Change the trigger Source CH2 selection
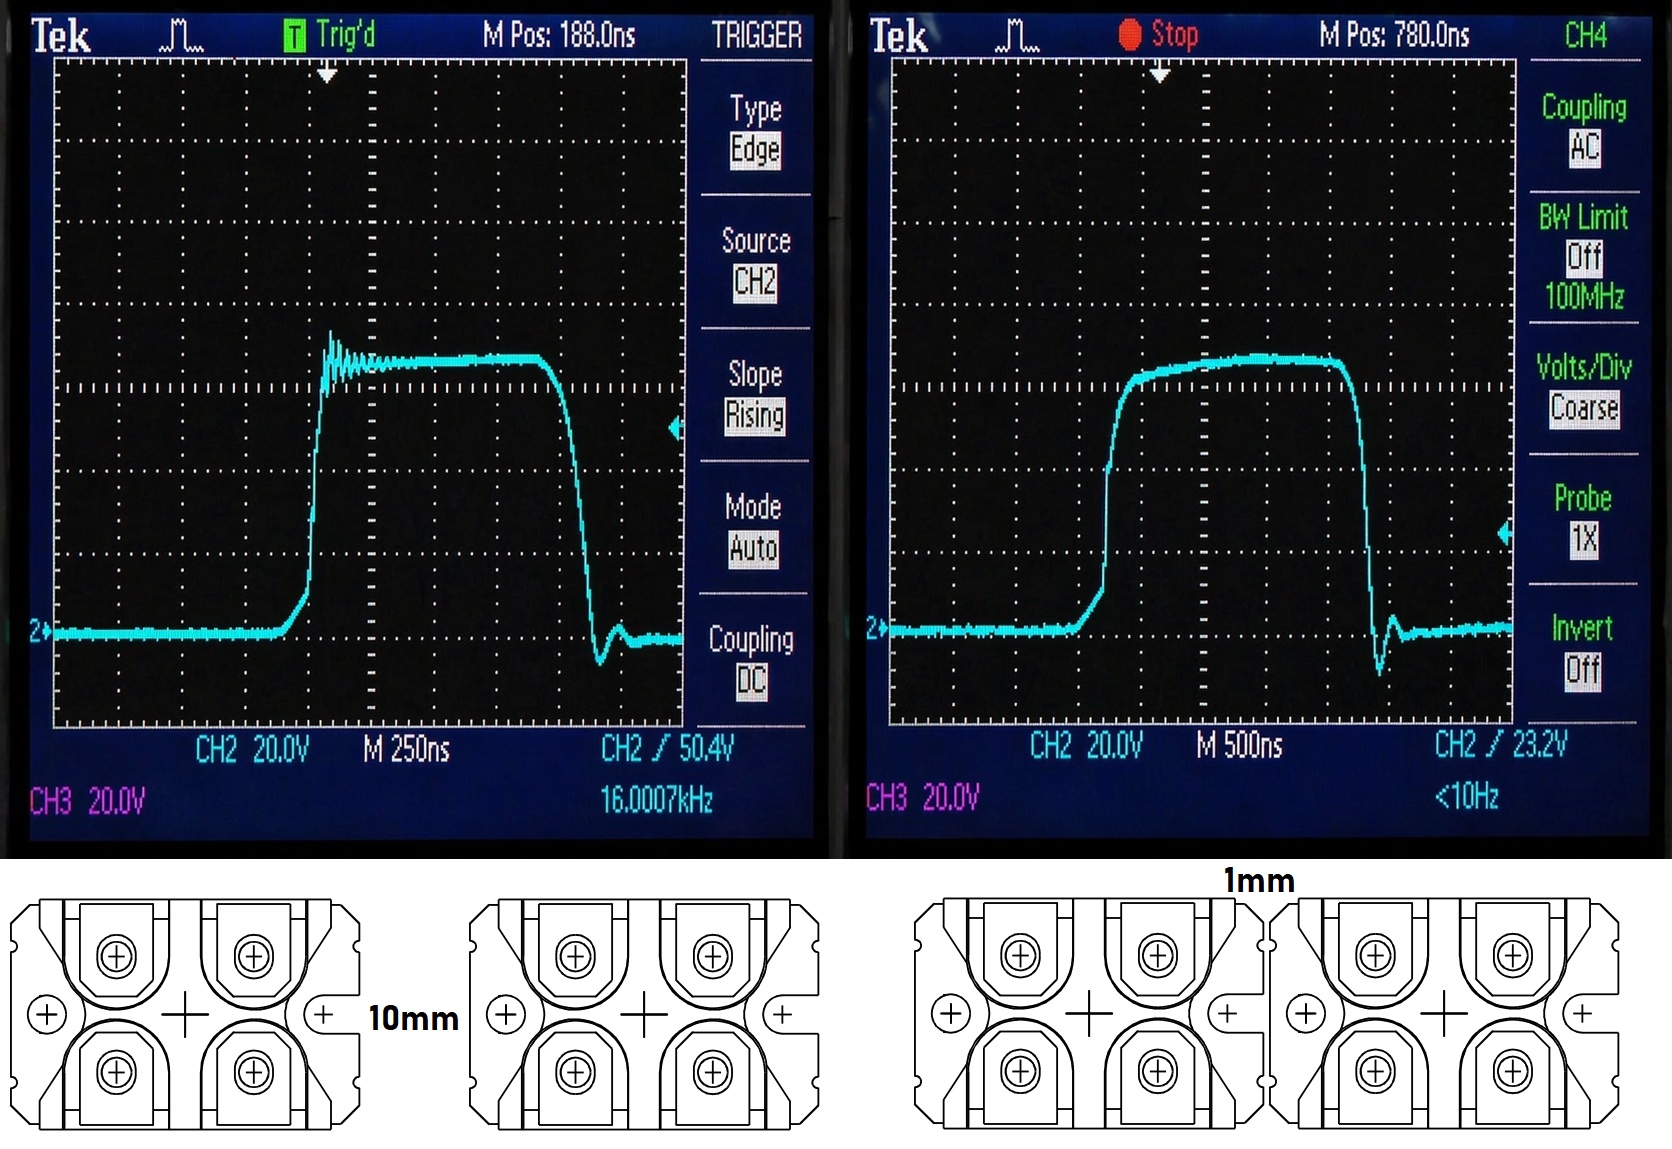 pos(755,262)
